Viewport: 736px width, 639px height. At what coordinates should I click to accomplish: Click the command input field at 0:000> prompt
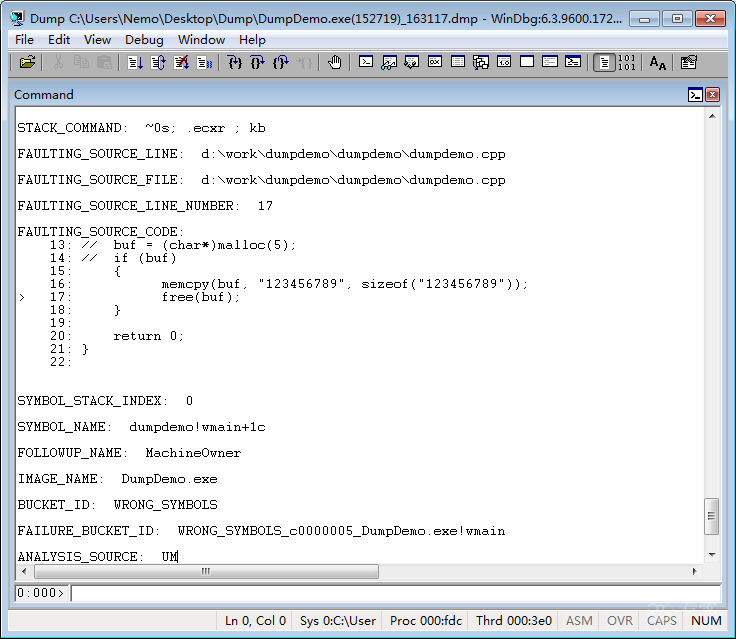coord(395,593)
